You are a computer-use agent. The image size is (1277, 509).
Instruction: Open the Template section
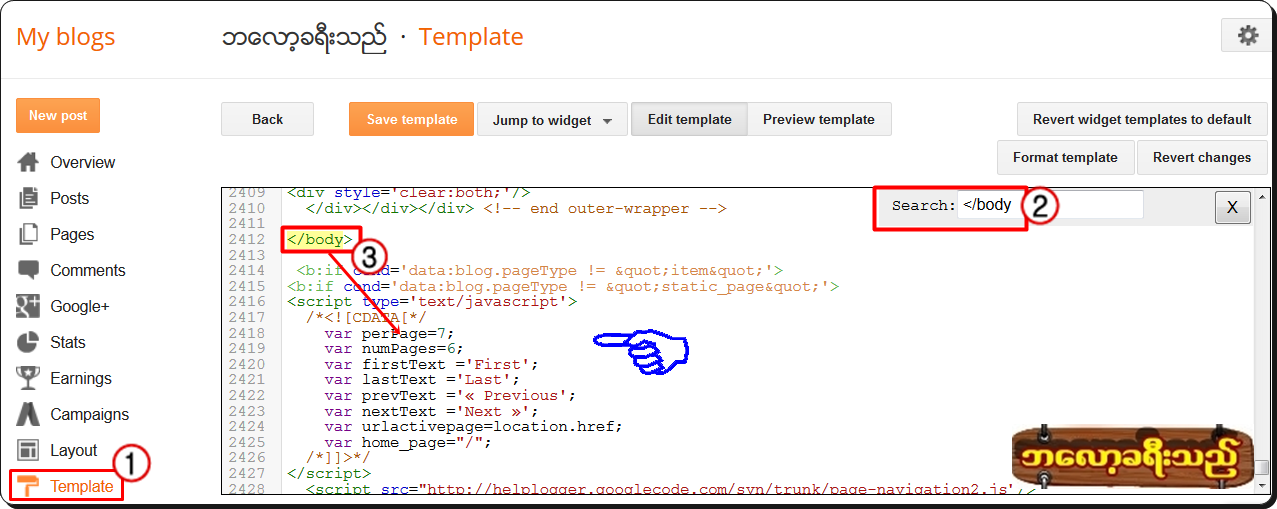81,486
